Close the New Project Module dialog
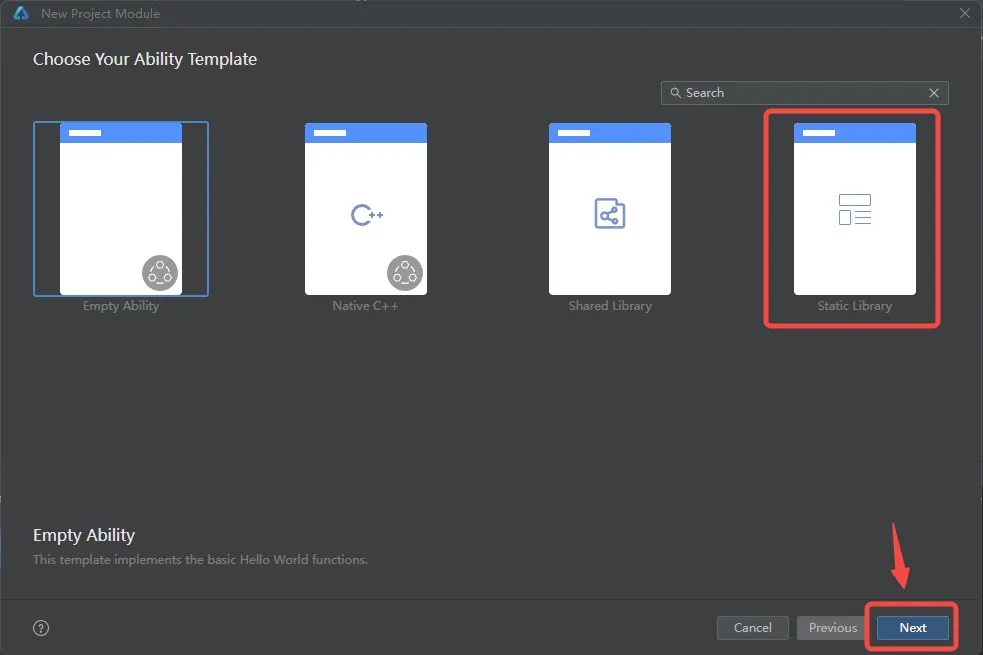Screen dimensions: 983x655 964,14
